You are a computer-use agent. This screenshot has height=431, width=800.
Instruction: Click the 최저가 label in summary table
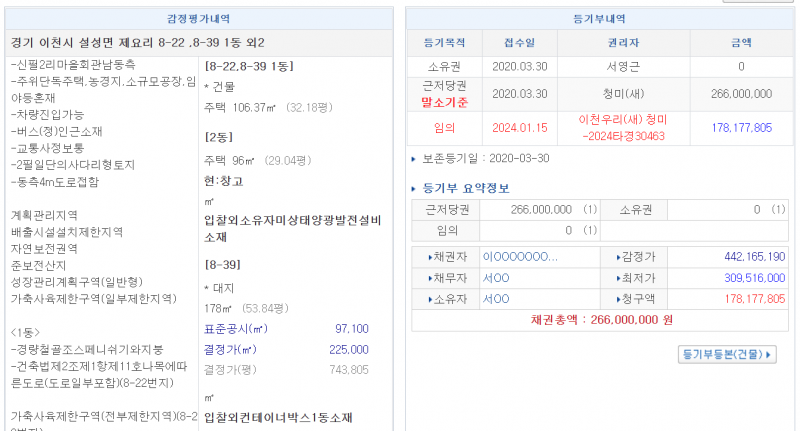coord(633,278)
